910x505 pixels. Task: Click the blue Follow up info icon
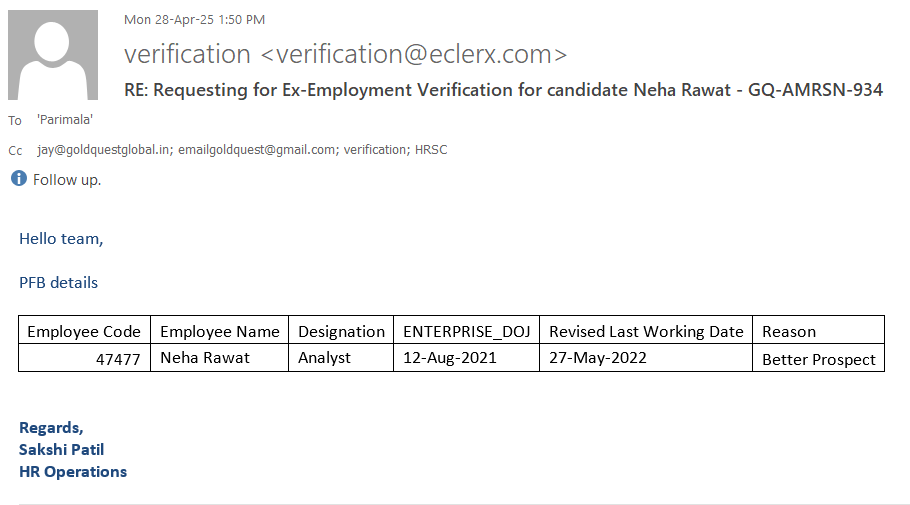(18, 179)
